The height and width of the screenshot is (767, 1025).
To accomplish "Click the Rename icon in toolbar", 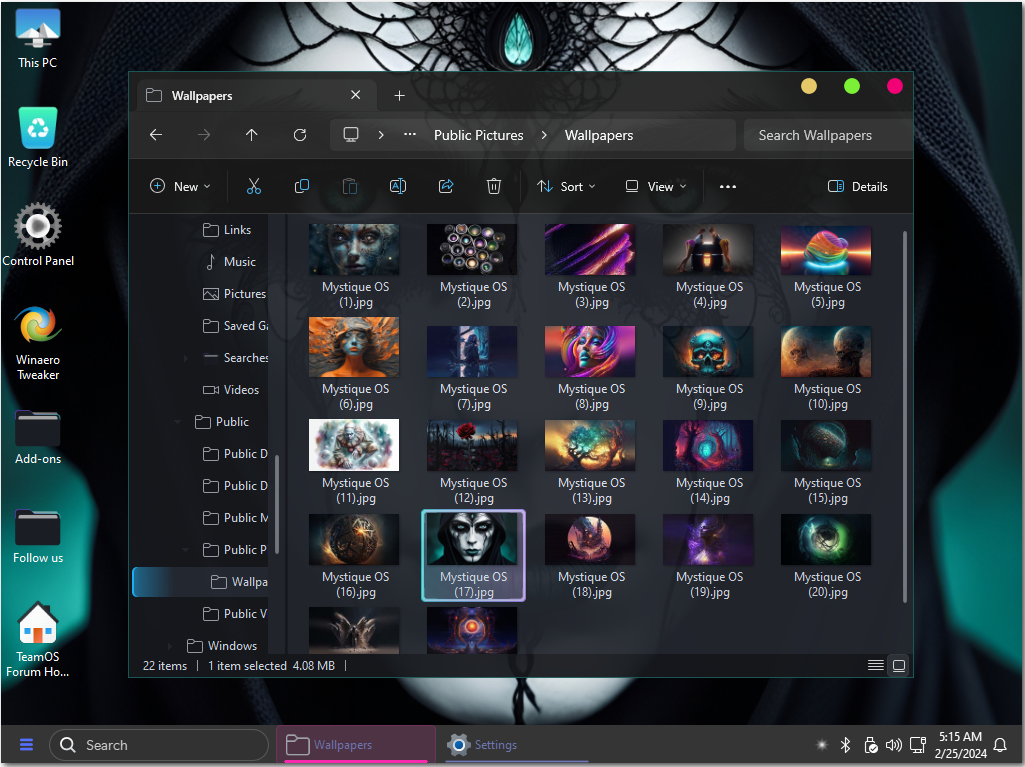I will (x=397, y=186).
